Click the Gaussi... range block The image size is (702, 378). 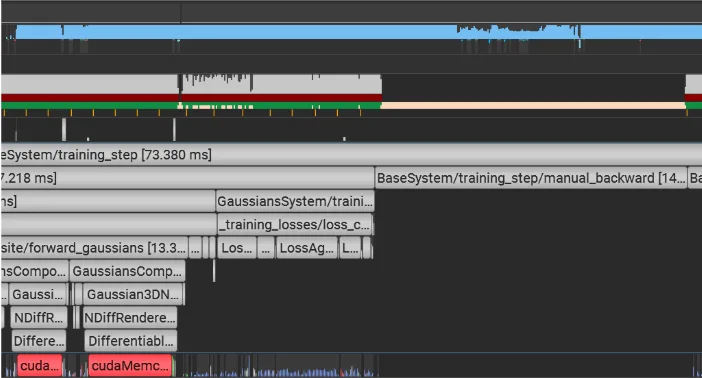click(38, 295)
